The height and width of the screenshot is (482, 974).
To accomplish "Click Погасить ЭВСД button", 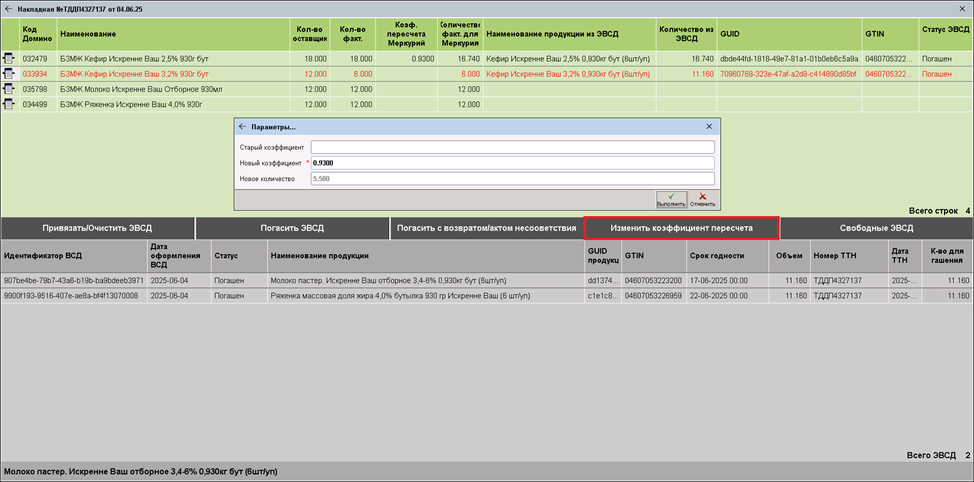I will pos(292,228).
